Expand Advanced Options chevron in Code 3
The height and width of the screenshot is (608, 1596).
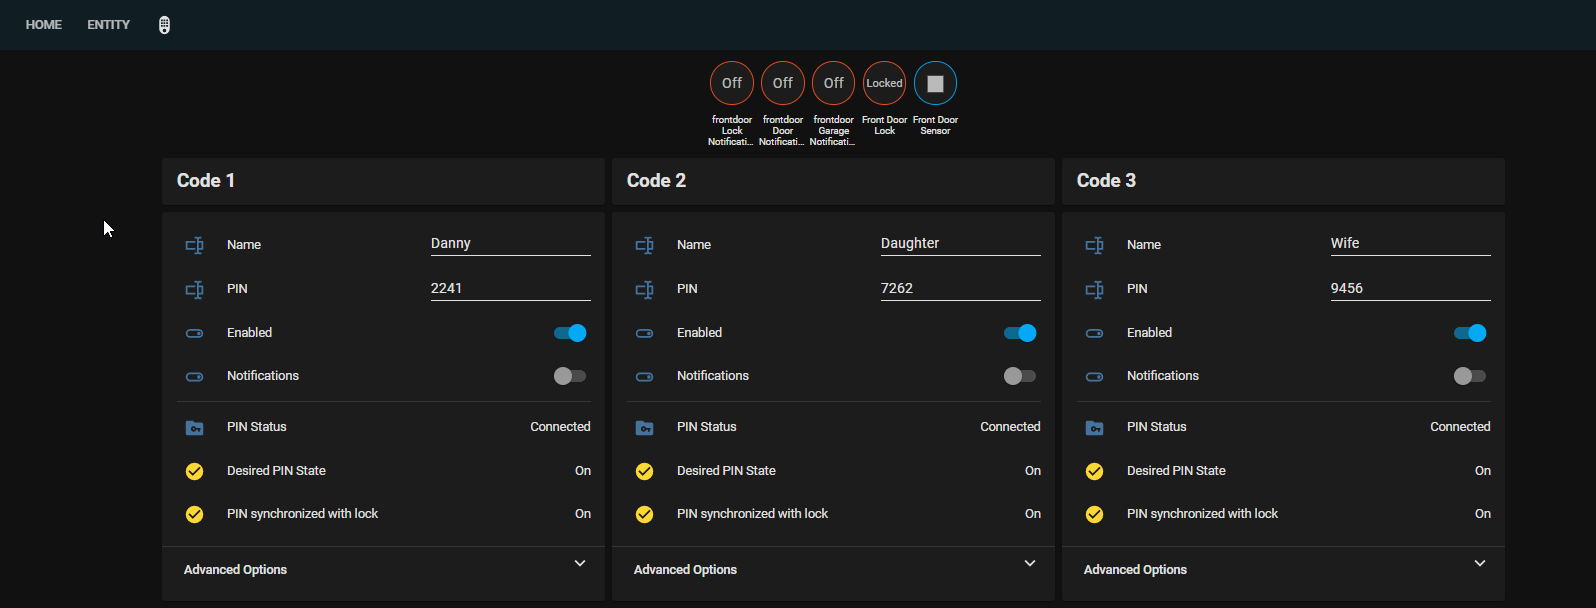pyautogui.click(x=1480, y=564)
